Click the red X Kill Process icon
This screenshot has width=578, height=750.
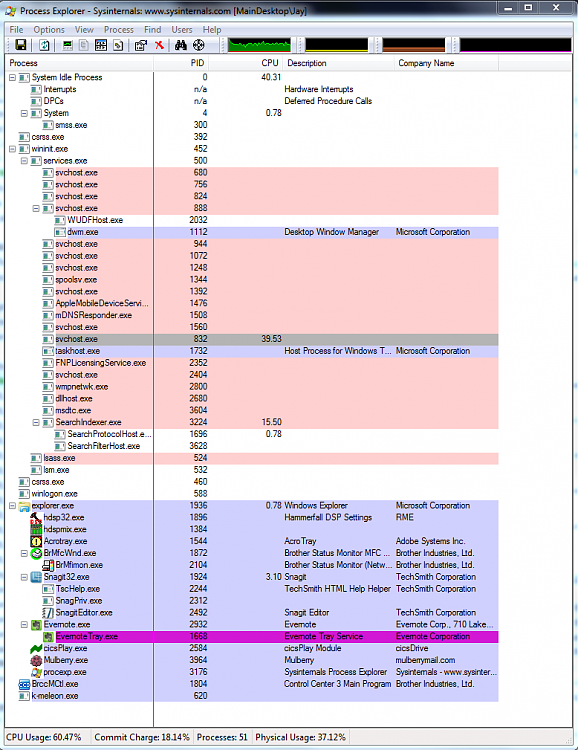tap(159, 45)
